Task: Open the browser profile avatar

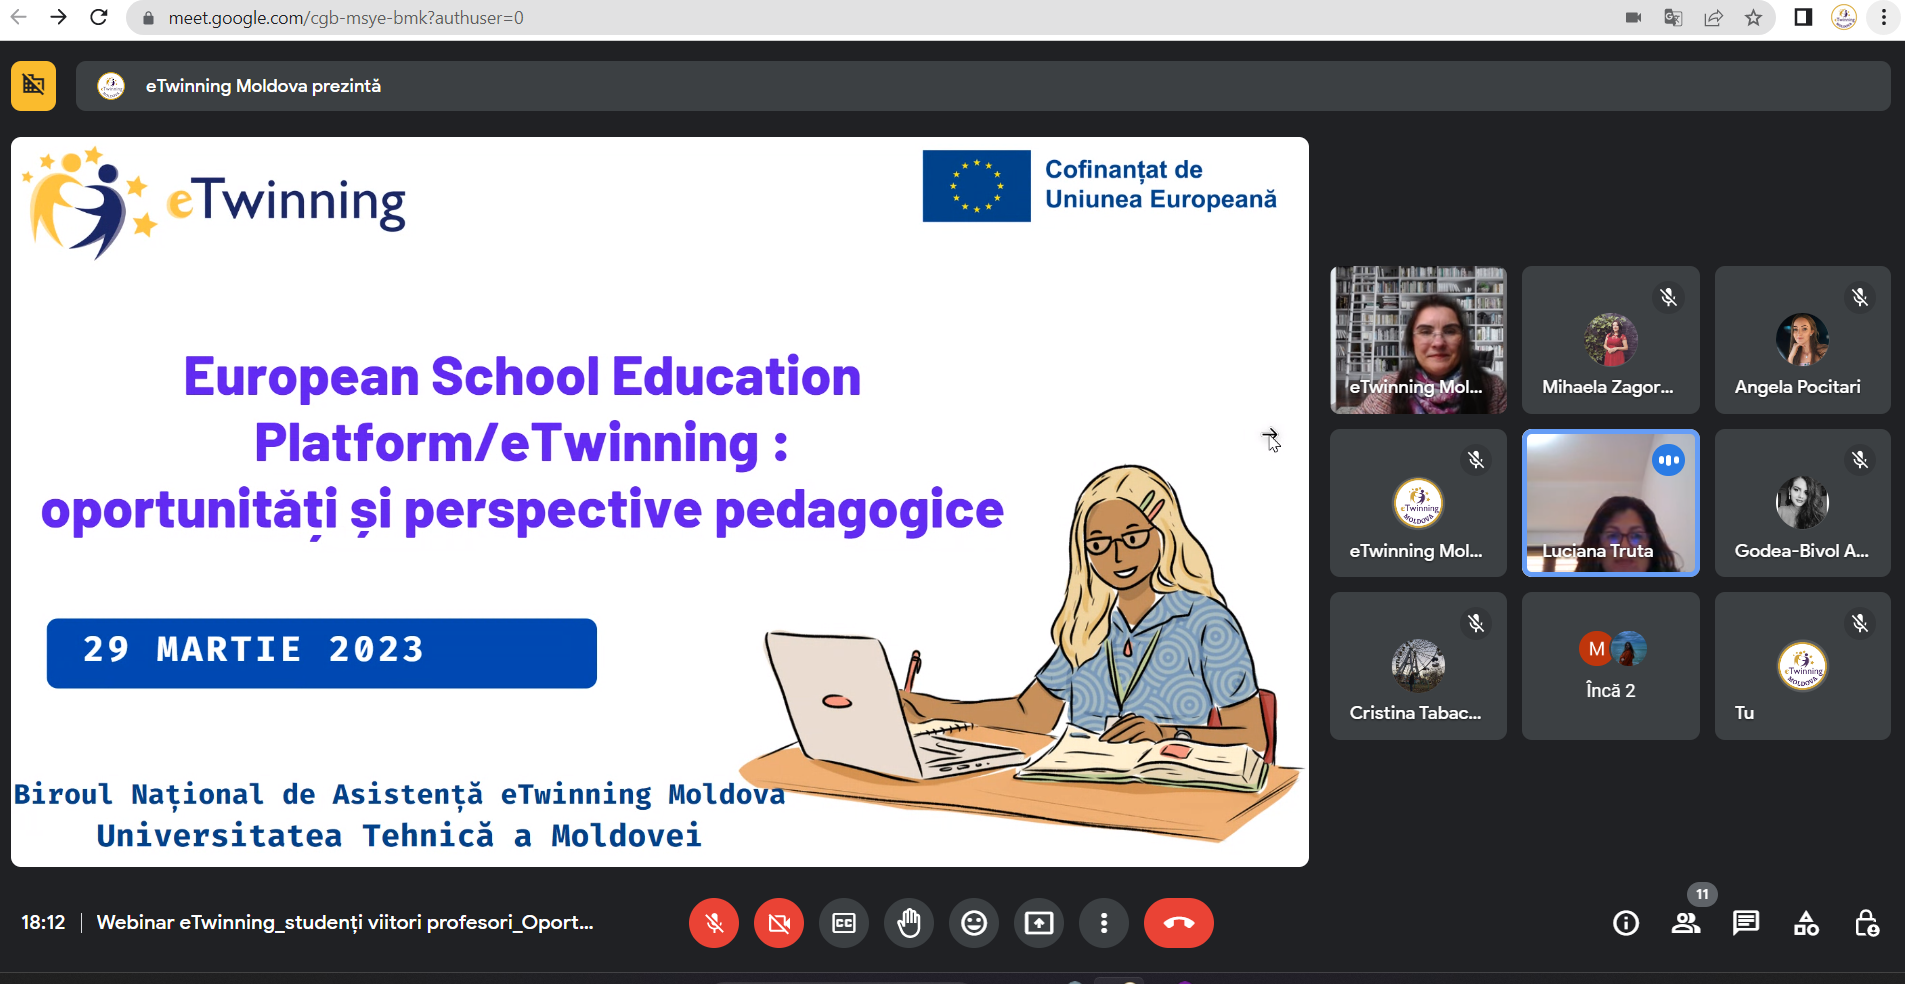Action: (1844, 17)
